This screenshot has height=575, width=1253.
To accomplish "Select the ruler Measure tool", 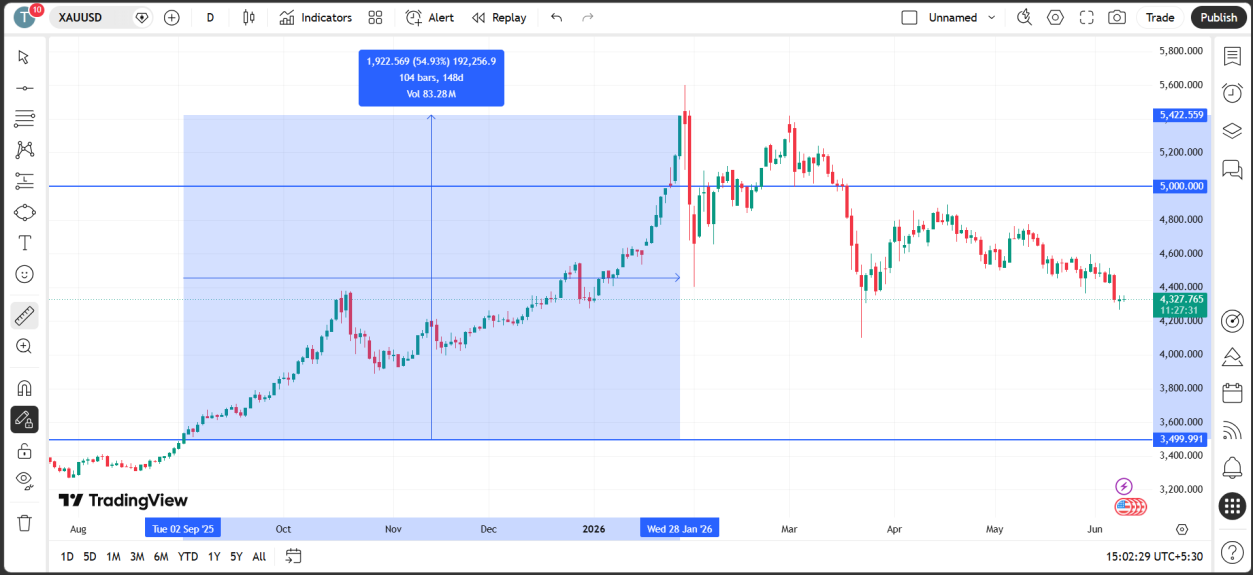I will (x=24, y=316).
